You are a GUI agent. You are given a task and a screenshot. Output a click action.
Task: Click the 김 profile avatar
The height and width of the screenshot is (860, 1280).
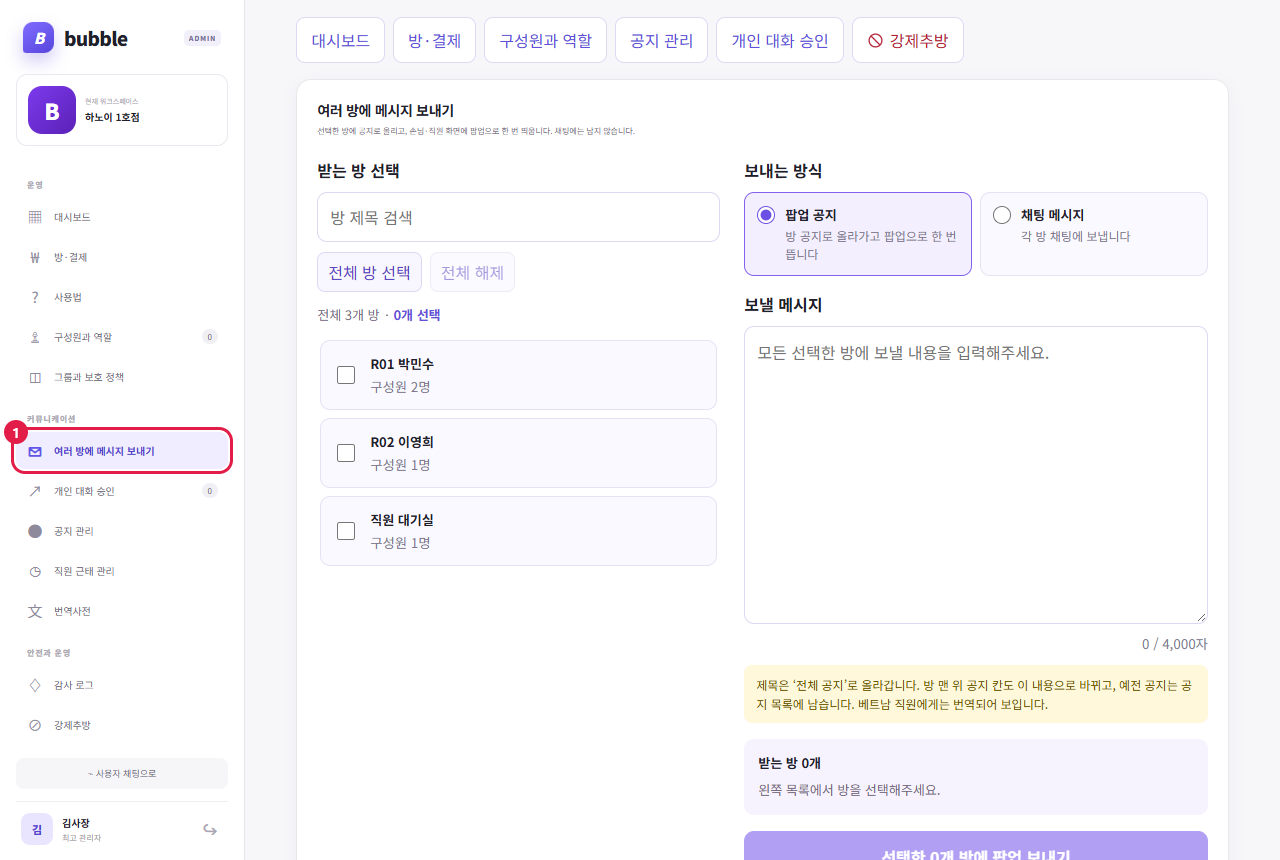click(x=37, y=829)
